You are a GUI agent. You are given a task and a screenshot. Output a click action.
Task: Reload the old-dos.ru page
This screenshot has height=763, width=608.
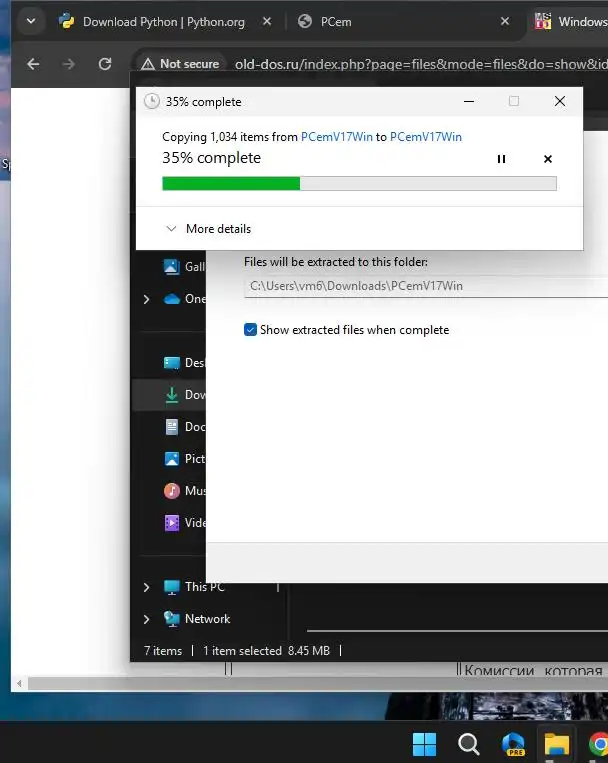(105, 64)
